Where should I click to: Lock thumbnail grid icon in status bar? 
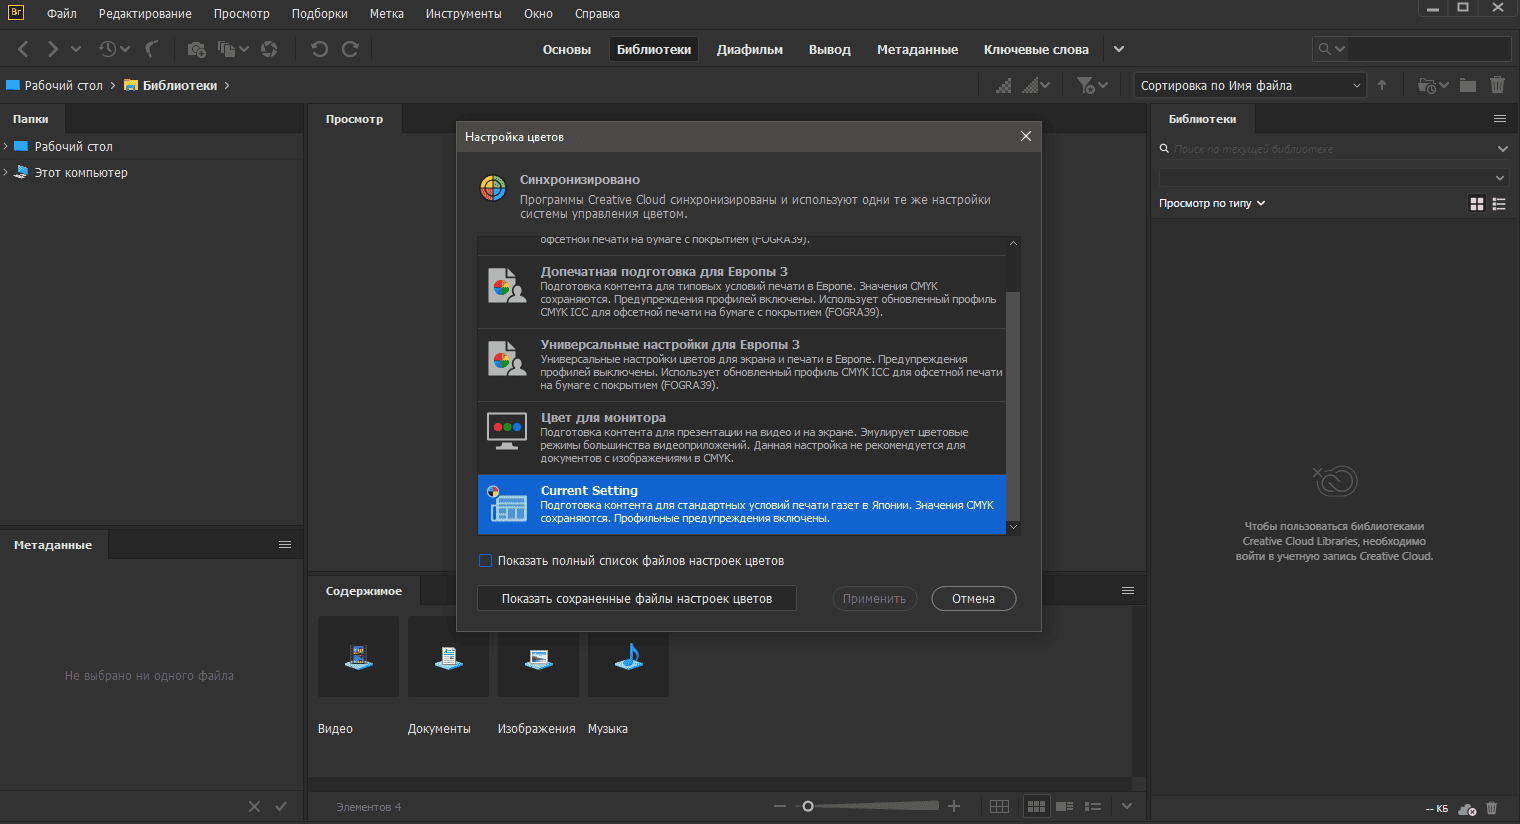[x=999, y=807]
